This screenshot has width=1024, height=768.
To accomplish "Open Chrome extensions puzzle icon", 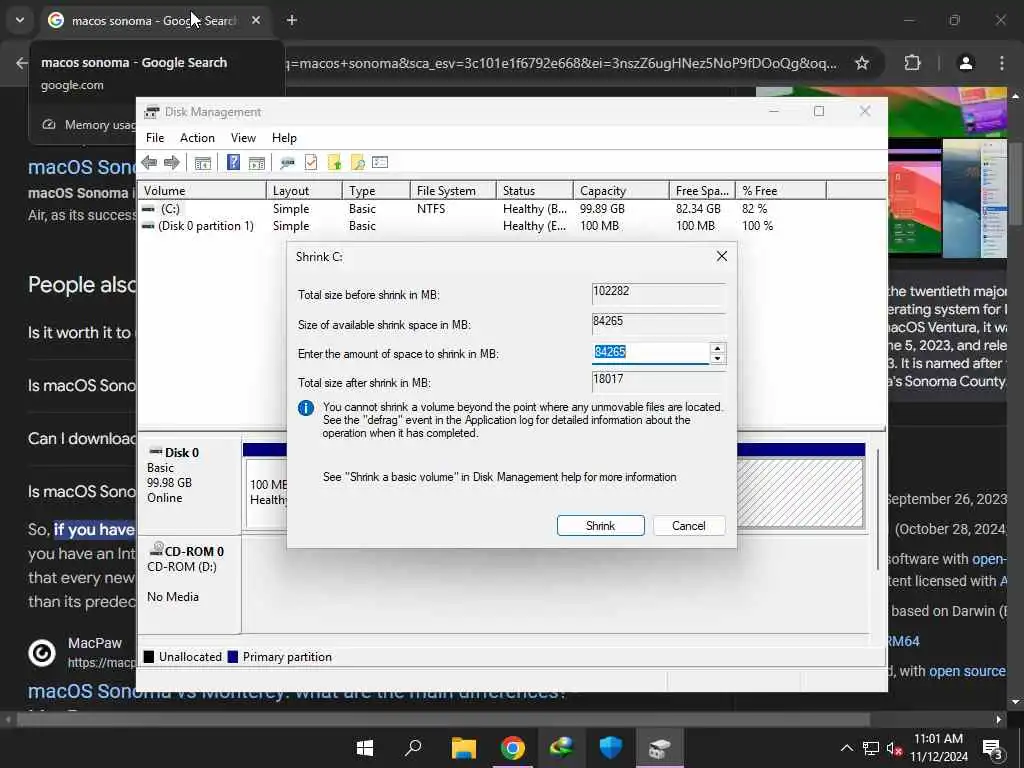I will click(x=912, y=63).
